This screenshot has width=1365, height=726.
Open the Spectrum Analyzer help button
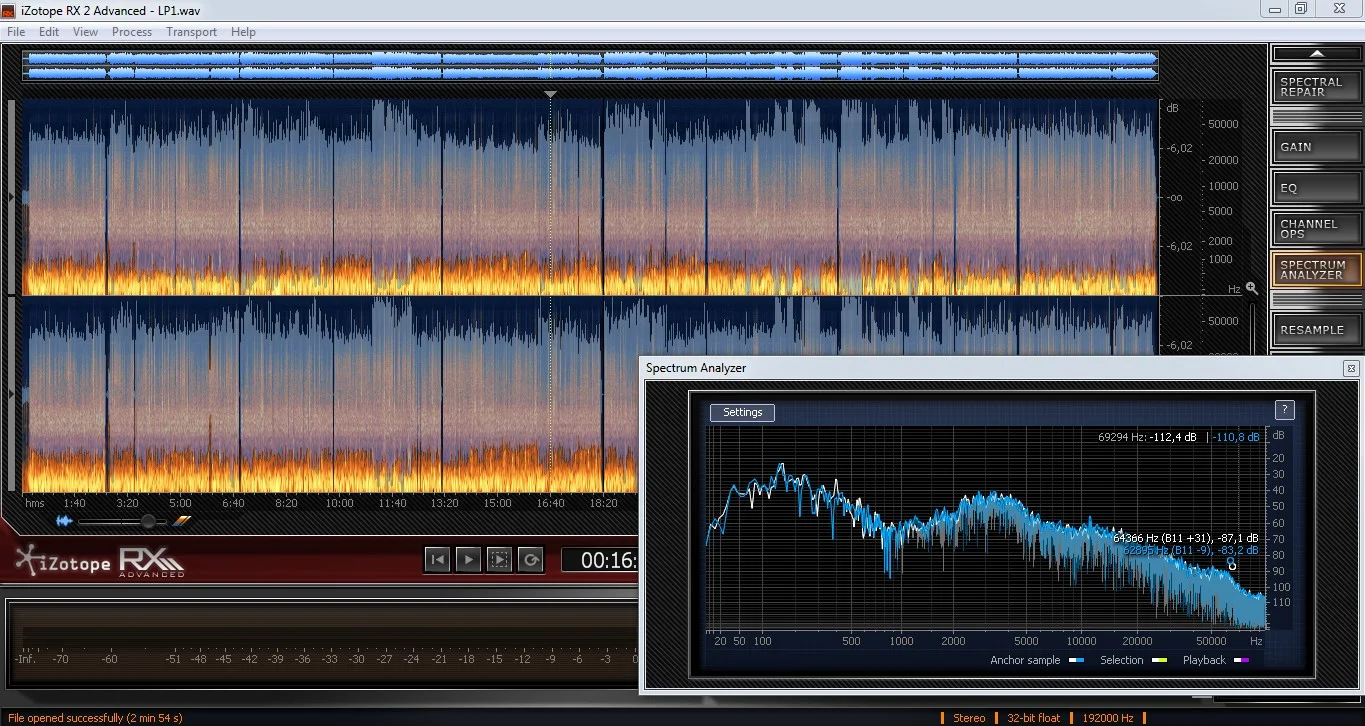1285,409
